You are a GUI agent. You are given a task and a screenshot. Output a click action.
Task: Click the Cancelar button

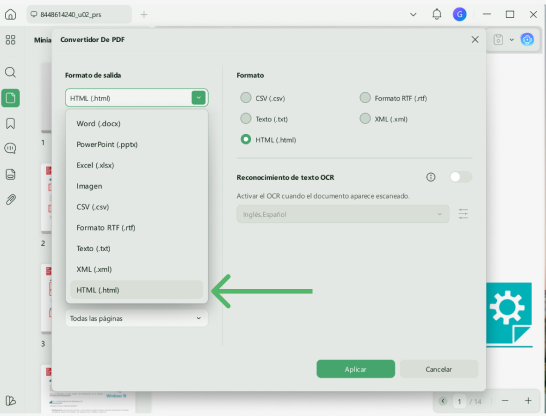(x=439, y=369)
